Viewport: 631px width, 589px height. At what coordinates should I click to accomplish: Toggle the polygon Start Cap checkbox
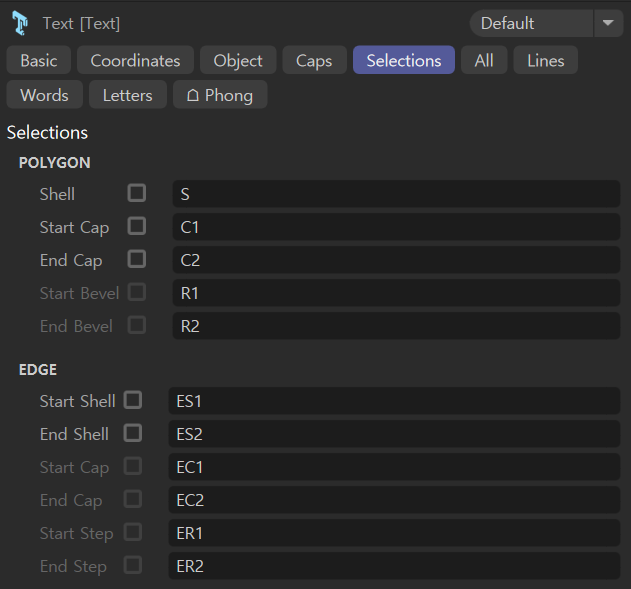click(x=137, y=226)
